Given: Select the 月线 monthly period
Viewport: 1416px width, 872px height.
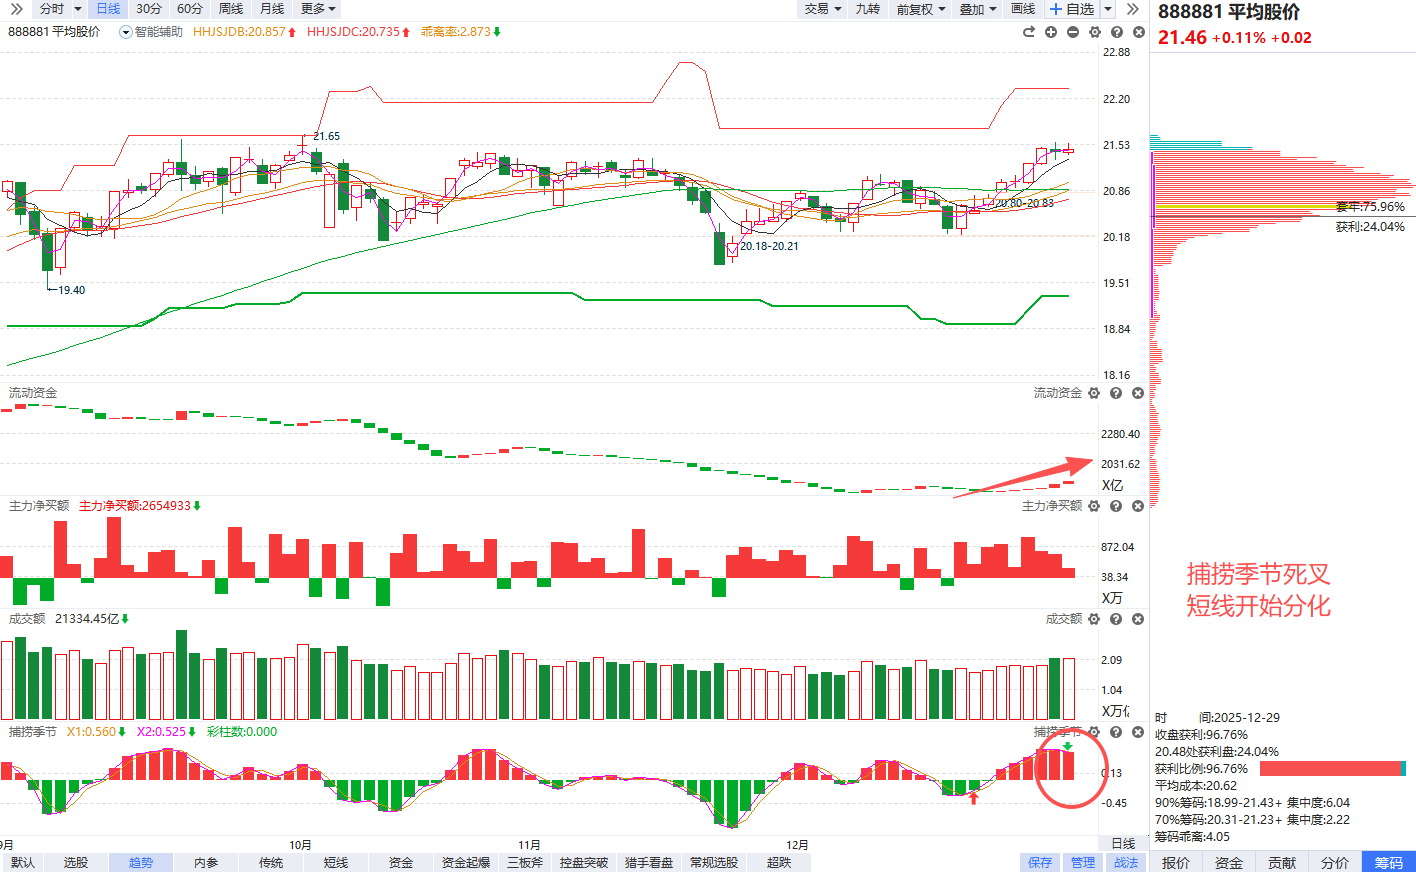Looking at the screenshot, I should [x=272, y=9].
